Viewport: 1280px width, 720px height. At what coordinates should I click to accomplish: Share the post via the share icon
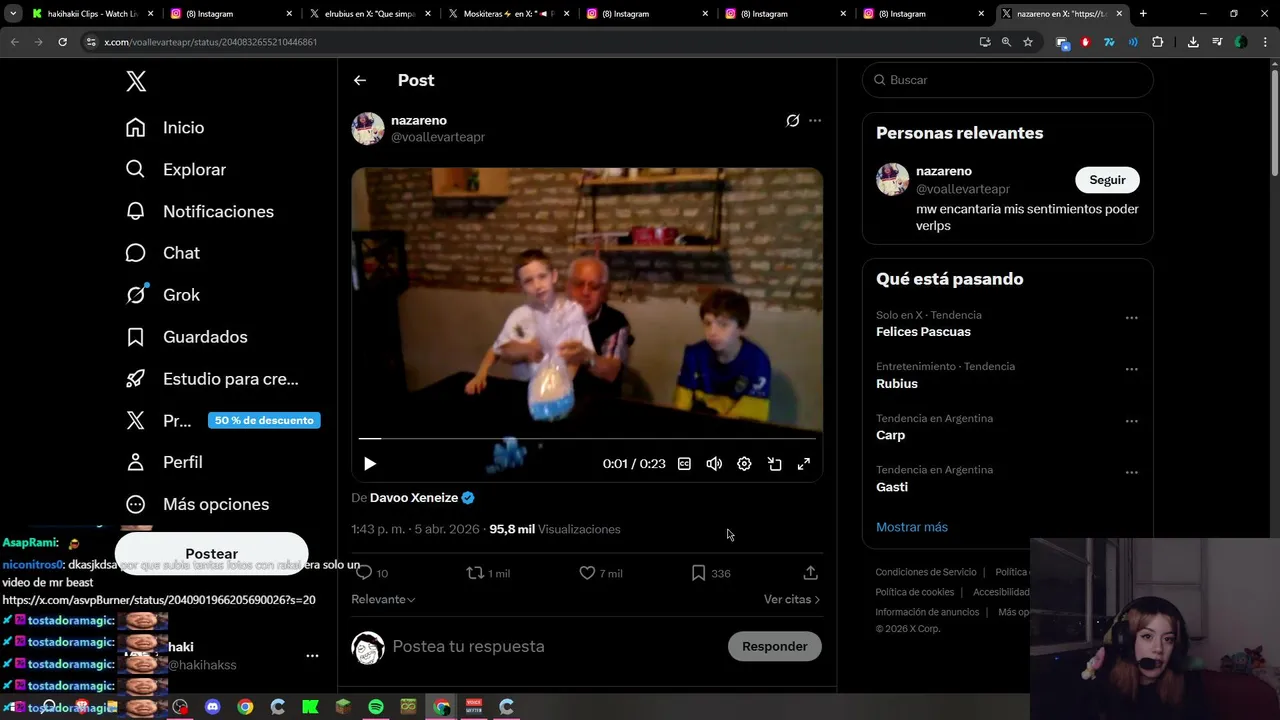[811, 573]
